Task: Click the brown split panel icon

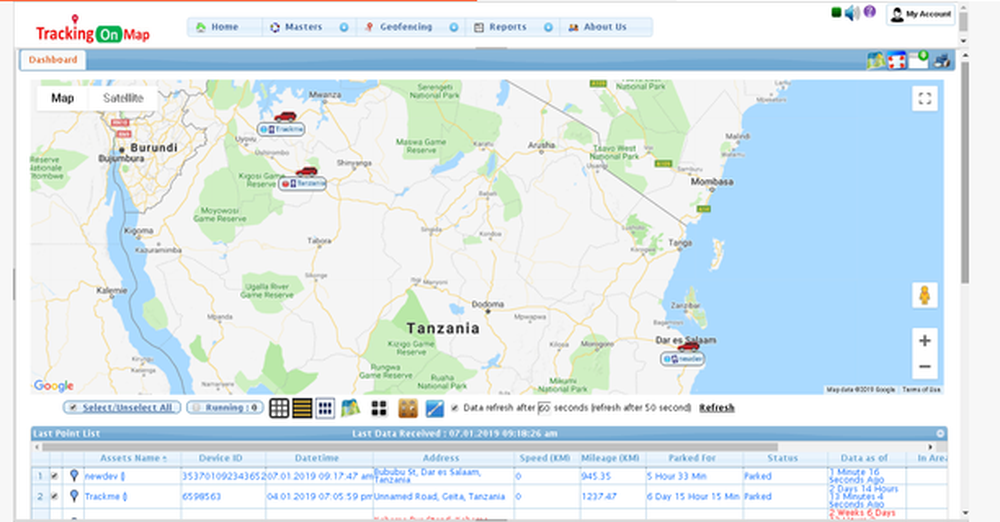Action: click(408, 408)
